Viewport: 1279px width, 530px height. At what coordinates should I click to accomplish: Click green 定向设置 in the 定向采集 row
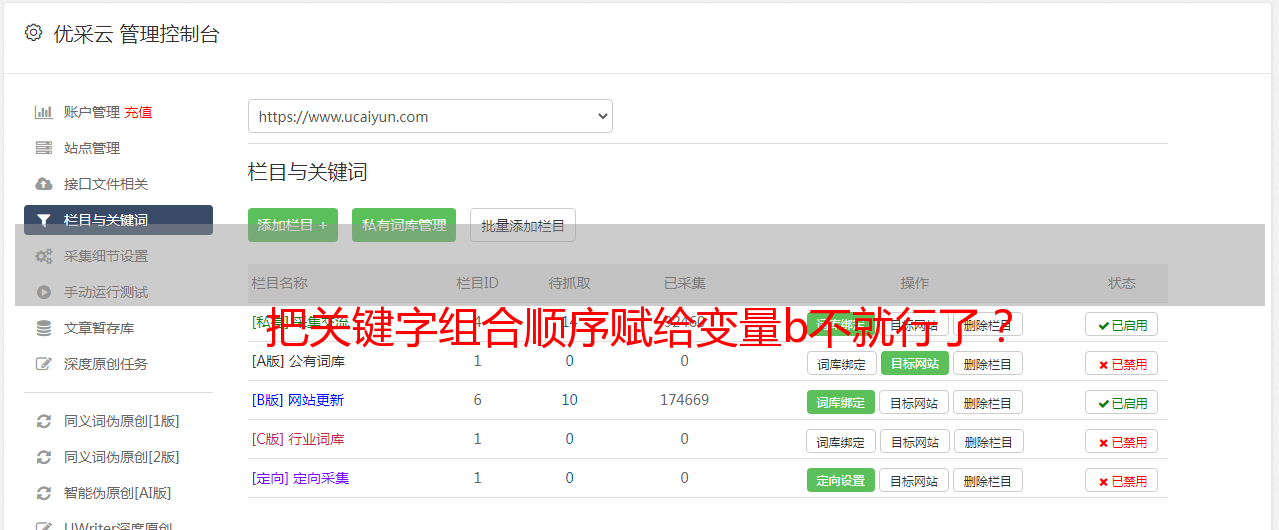pyautogui.click(x=841, y=480)
